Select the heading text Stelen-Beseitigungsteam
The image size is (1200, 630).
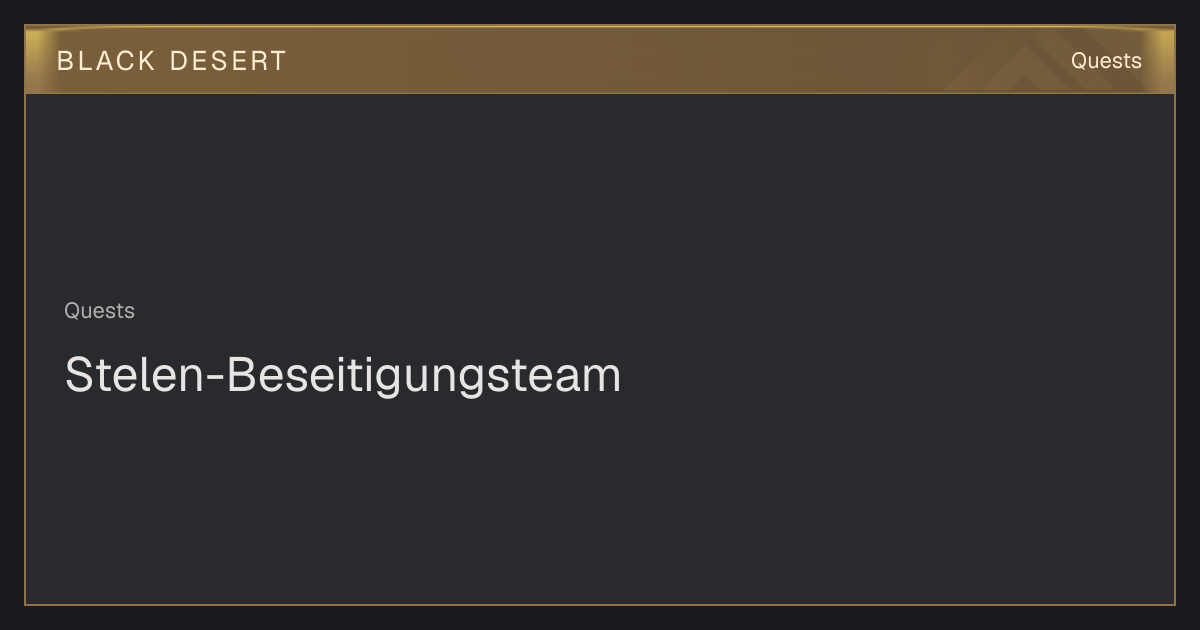(343, 376)
